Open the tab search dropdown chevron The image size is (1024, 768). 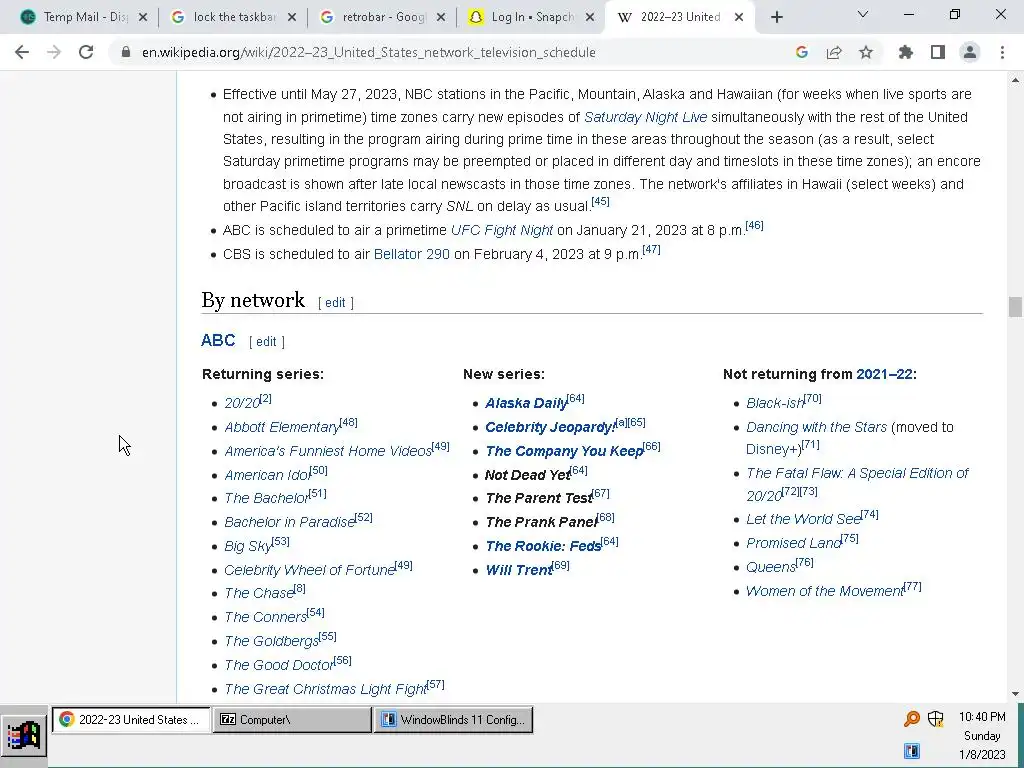863,14
